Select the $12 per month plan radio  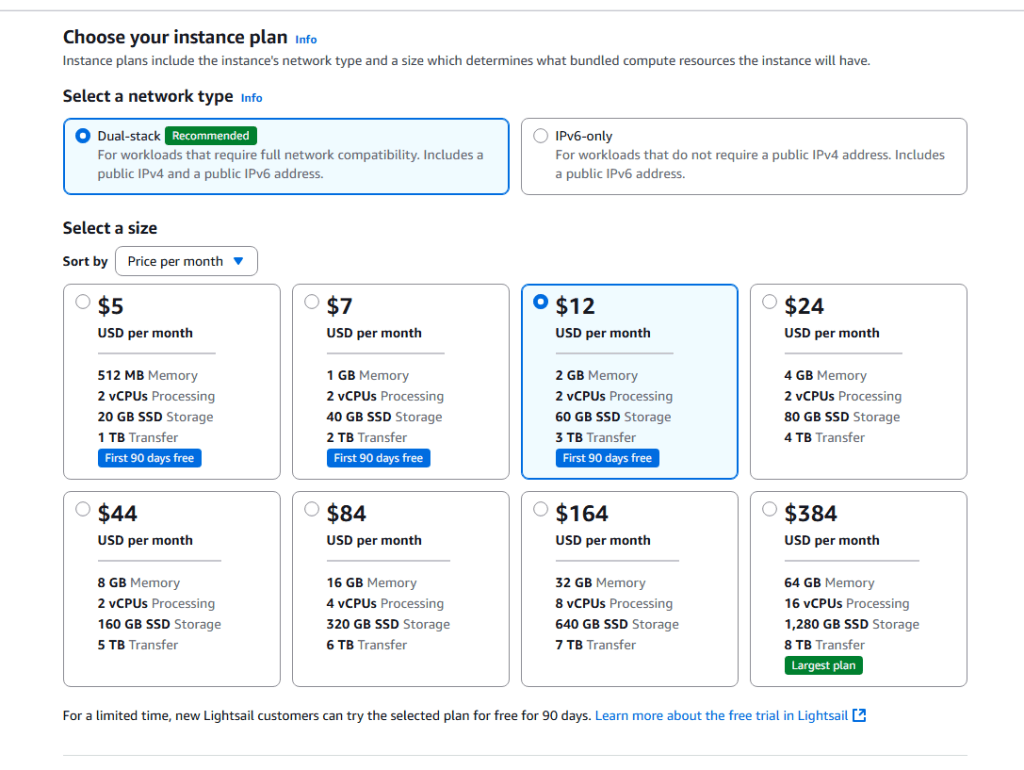(541, 302)
